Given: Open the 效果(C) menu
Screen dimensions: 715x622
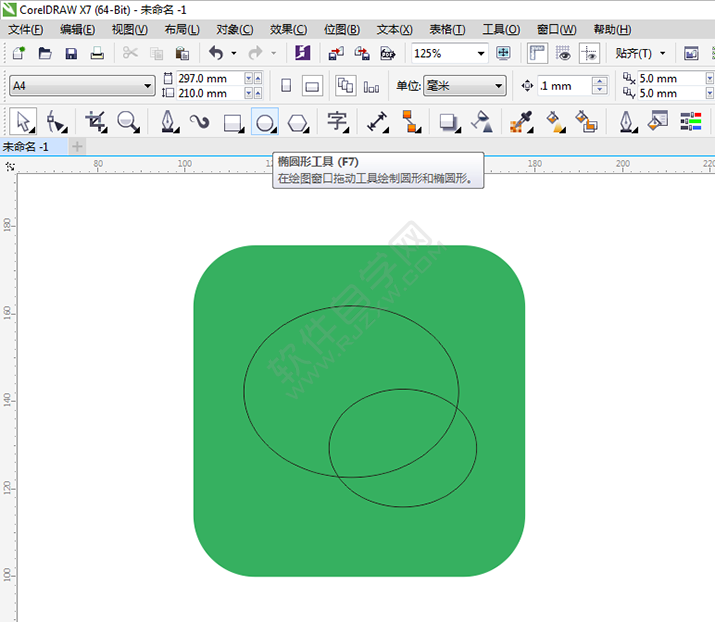Looking at the screenshot, I should click(x=288, y=29).
